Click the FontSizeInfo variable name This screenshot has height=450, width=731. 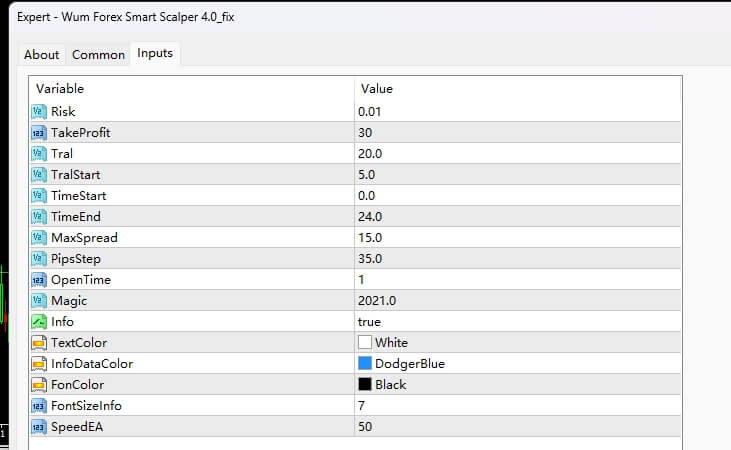pos(86,405)
